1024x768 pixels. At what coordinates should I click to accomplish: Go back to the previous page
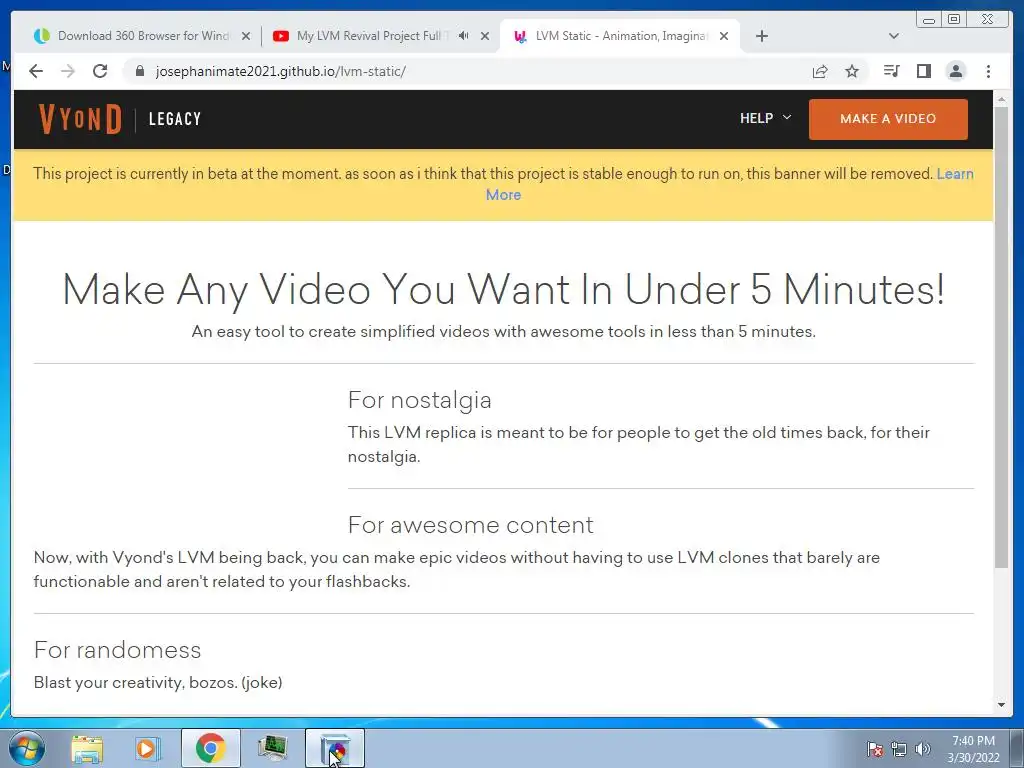tap(36, 71)
